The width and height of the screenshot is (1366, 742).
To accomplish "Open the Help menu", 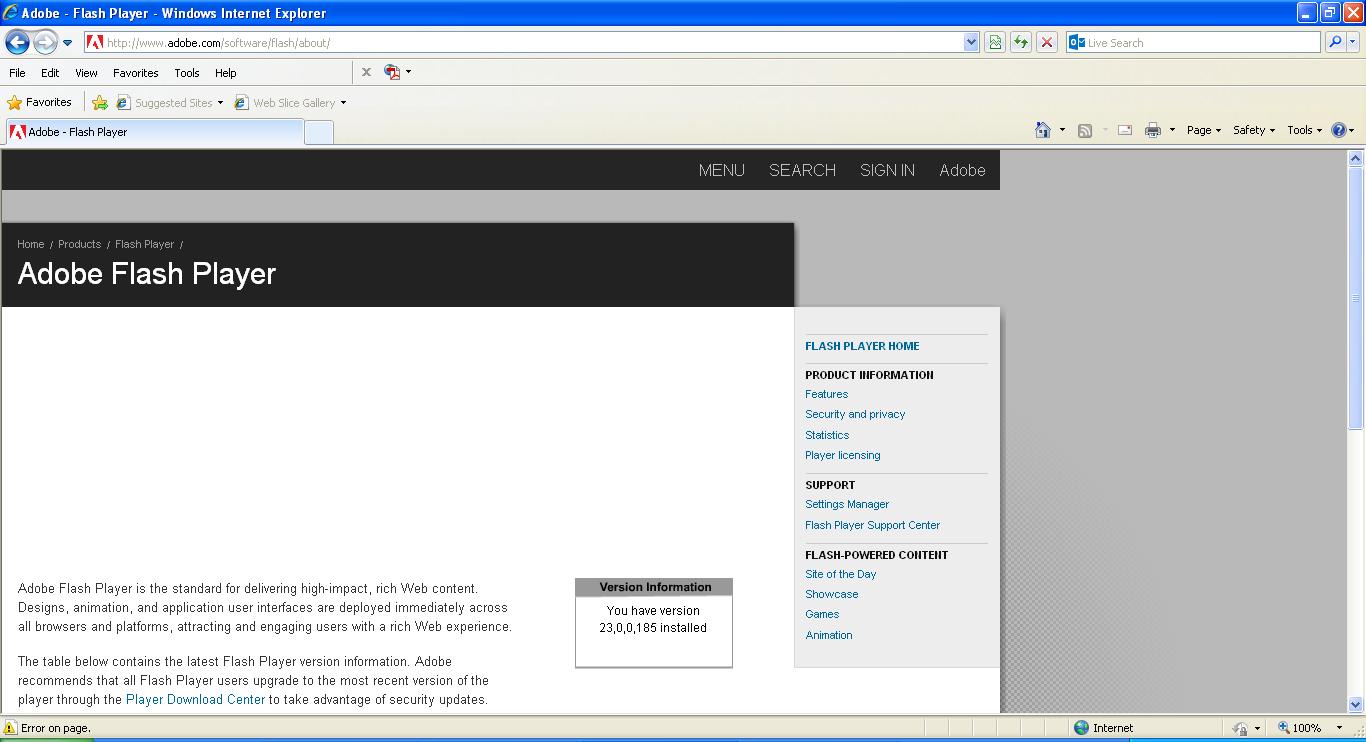I will (x=225, y=73).
